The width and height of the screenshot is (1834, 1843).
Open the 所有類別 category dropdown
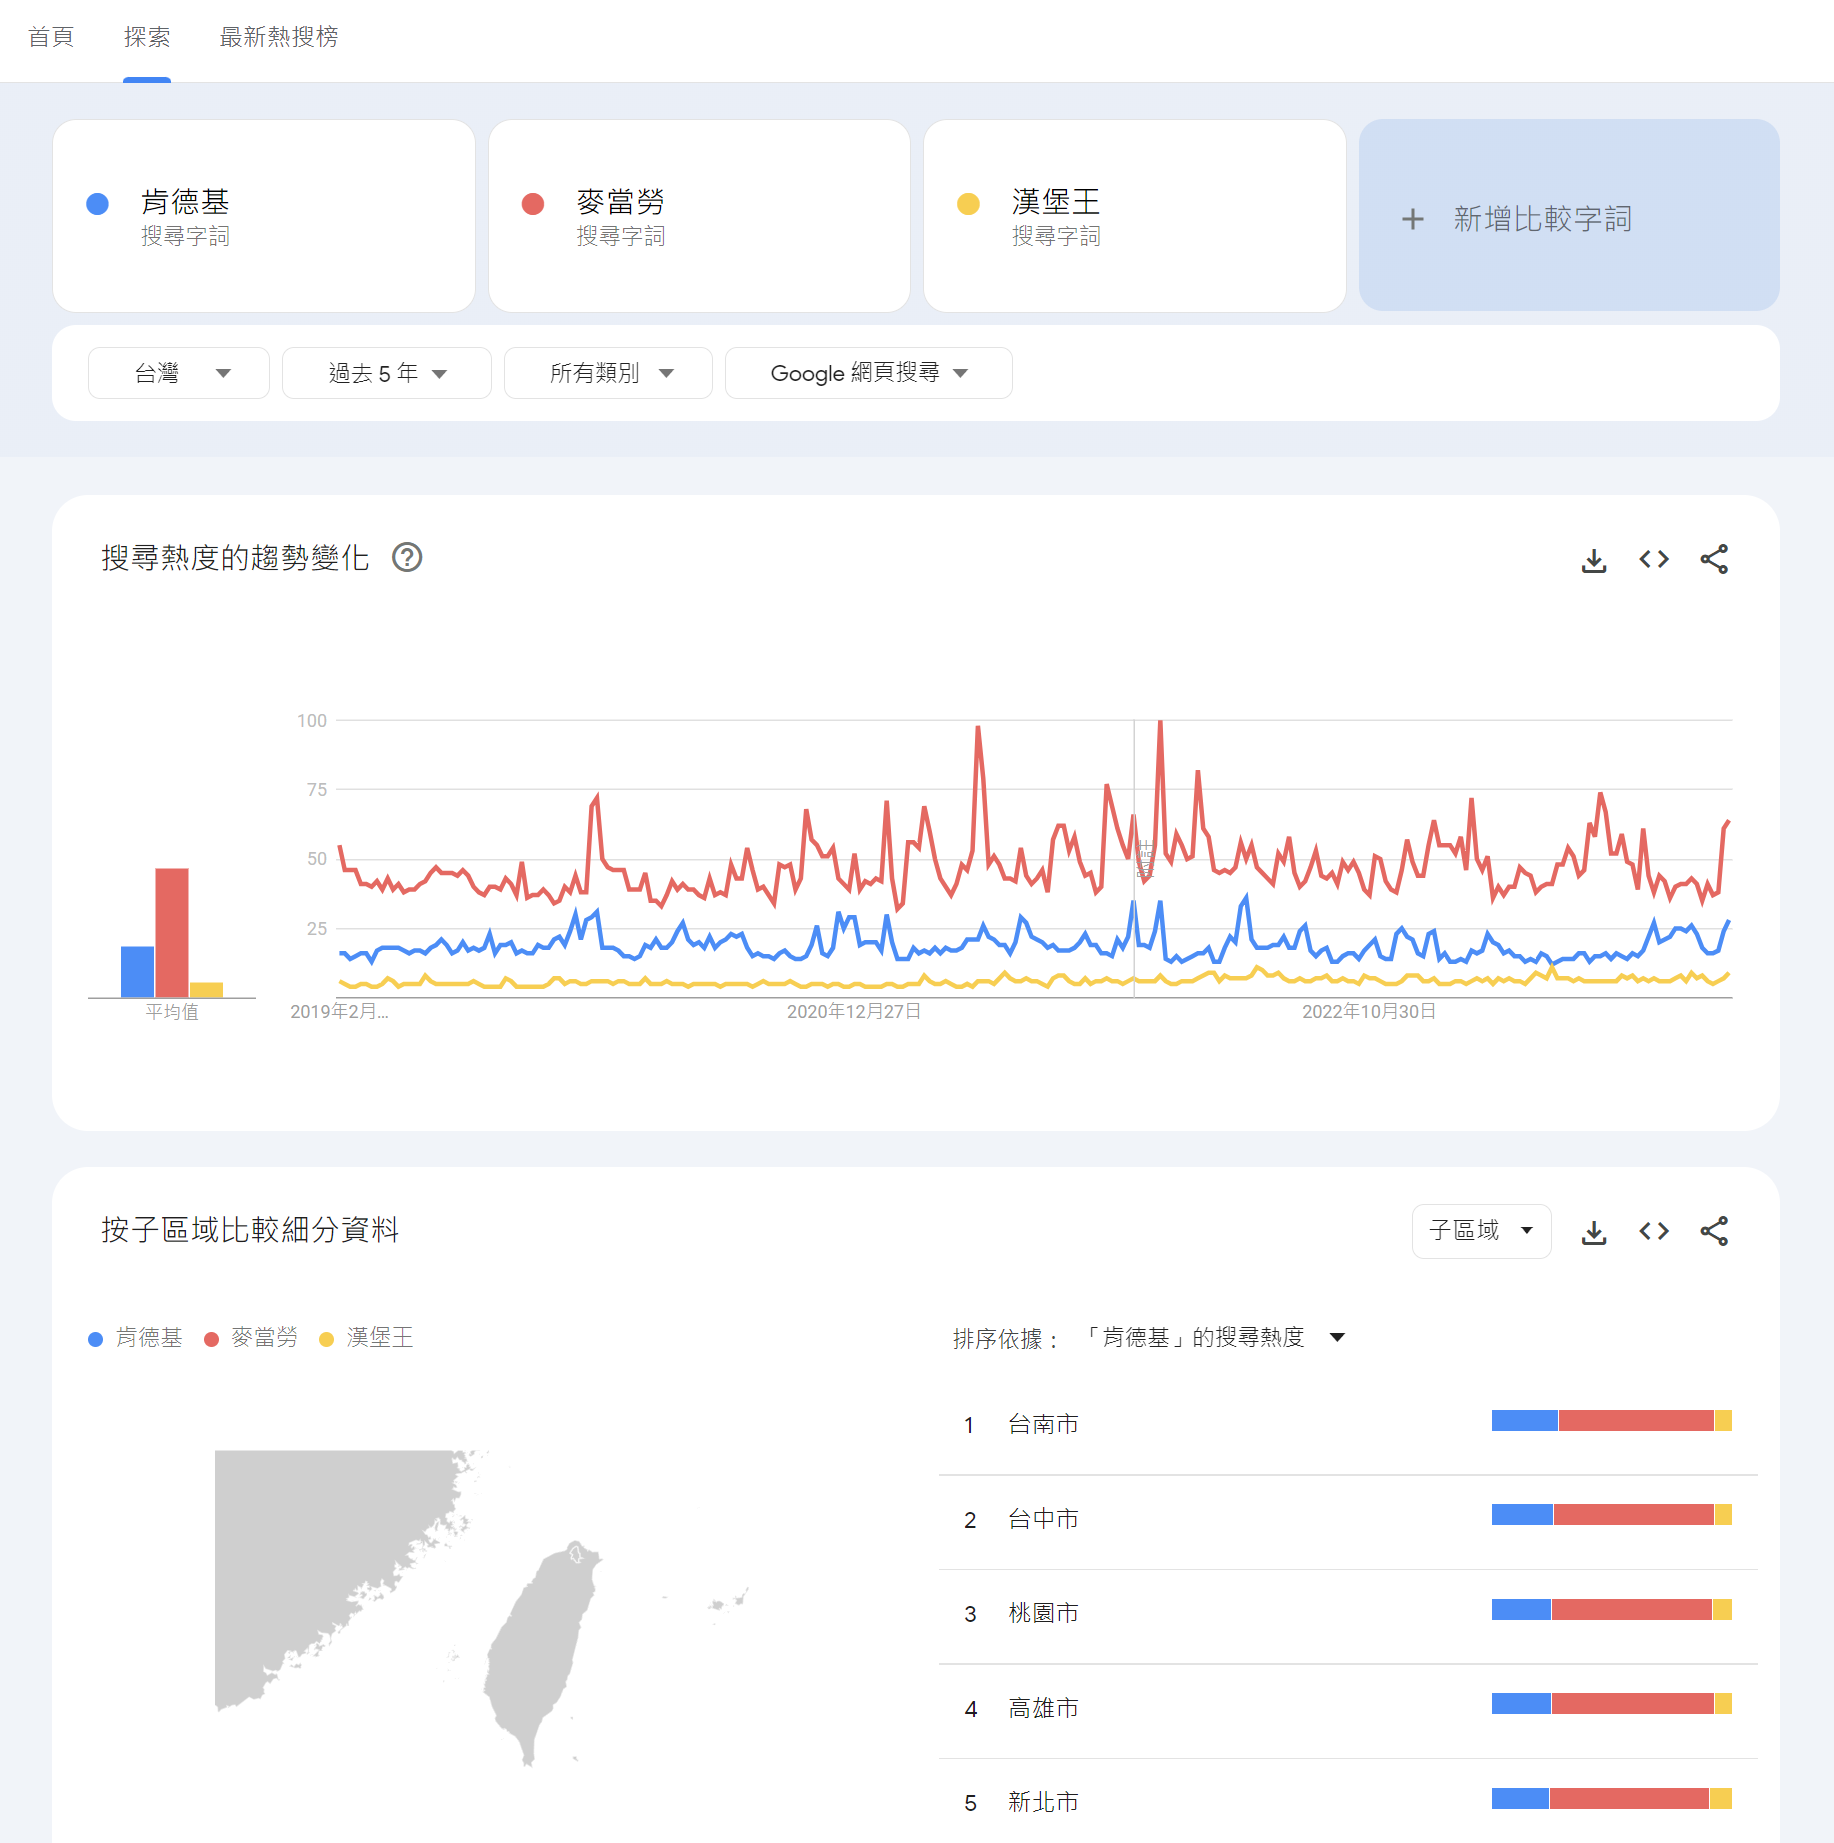tap(608, 374)
